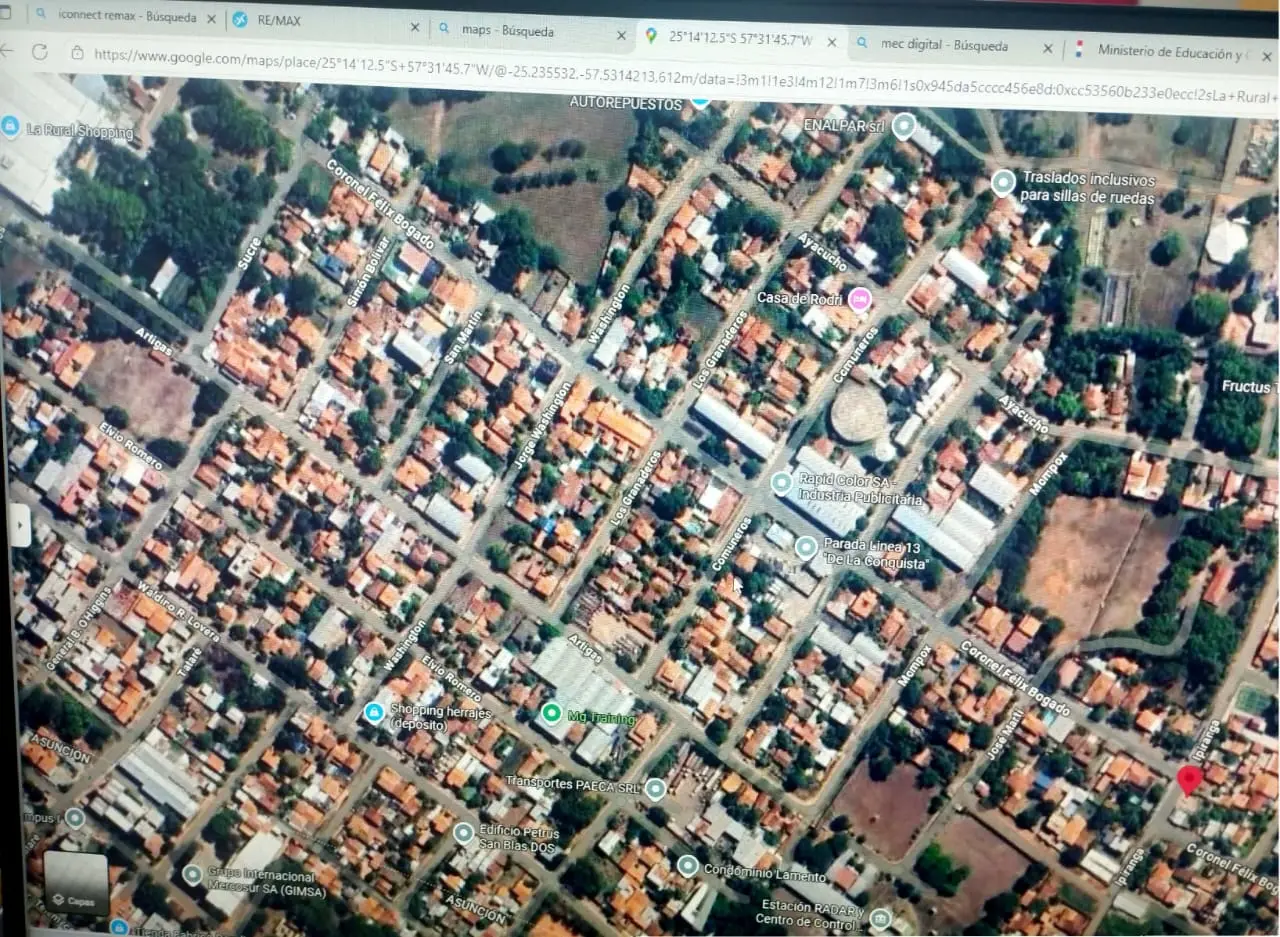
Task: Open the Edificio Petrus San Blas marker
Action: [x=463, y=833]
